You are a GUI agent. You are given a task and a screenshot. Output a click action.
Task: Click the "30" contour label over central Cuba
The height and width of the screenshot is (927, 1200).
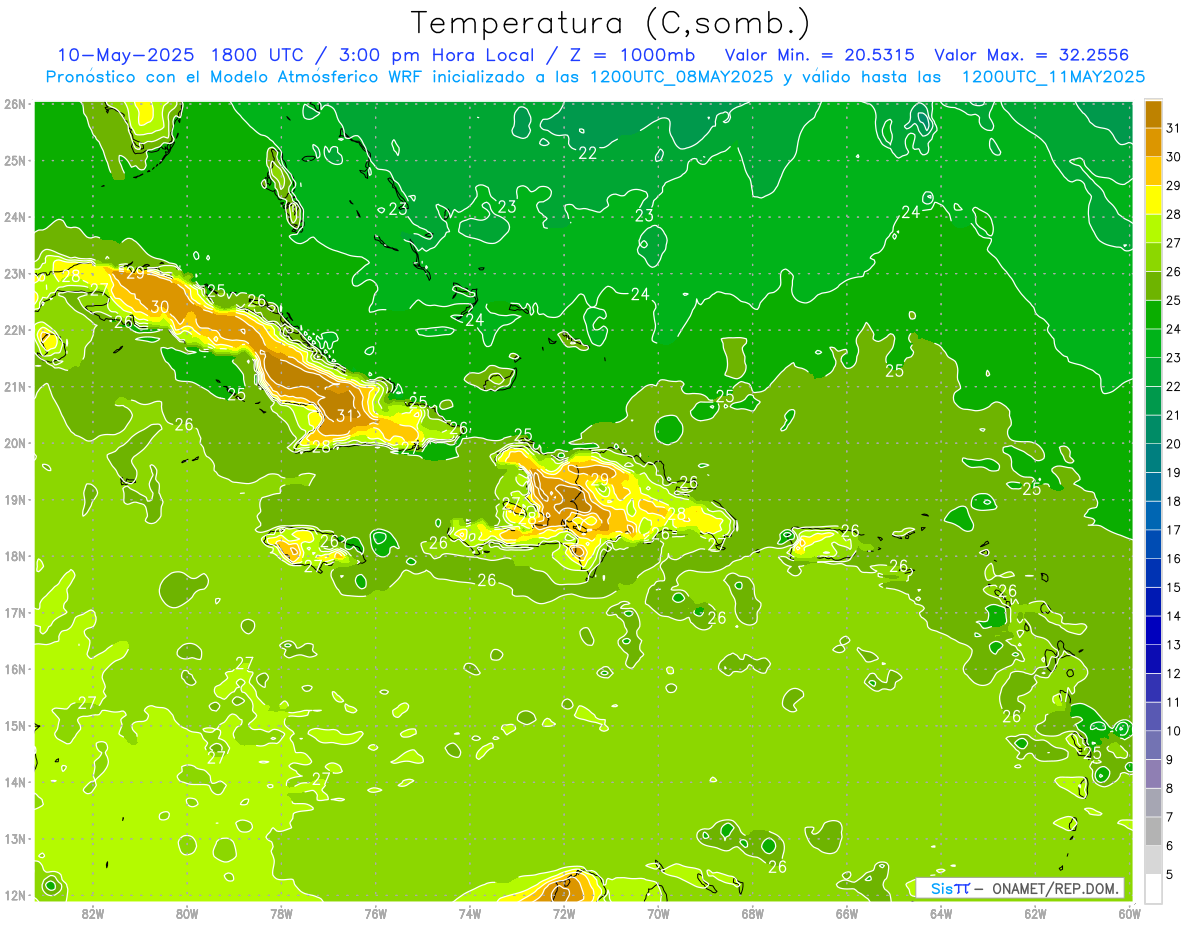click(x=160, y=307)
